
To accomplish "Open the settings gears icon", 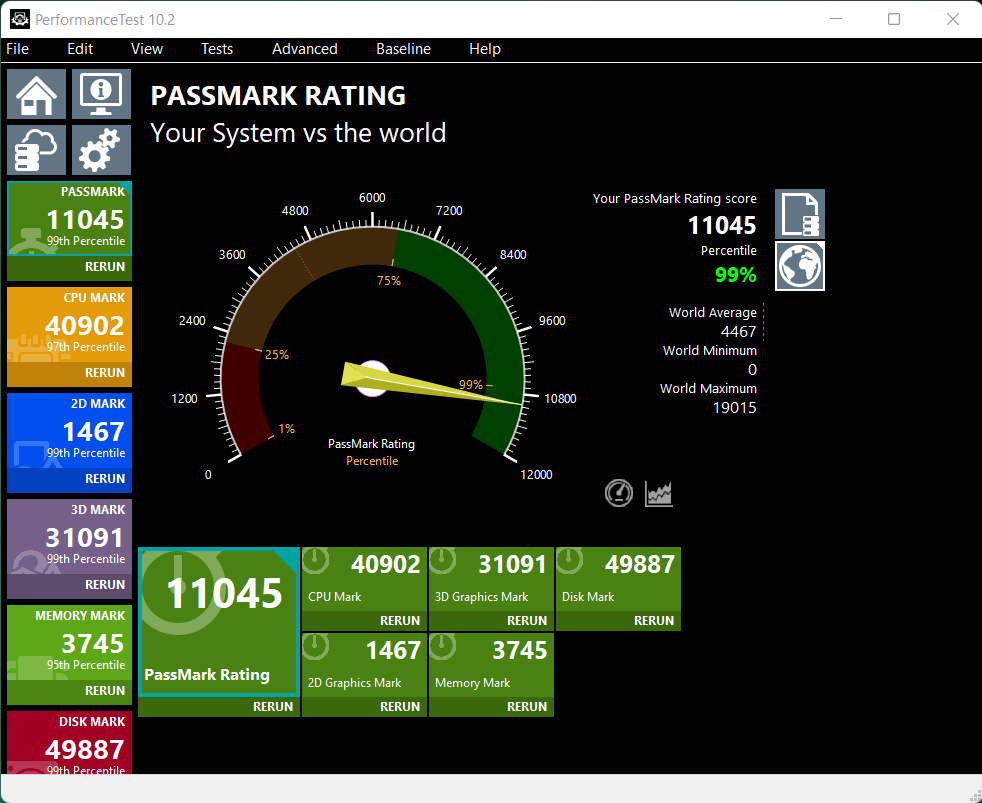I will click(101, 150).
